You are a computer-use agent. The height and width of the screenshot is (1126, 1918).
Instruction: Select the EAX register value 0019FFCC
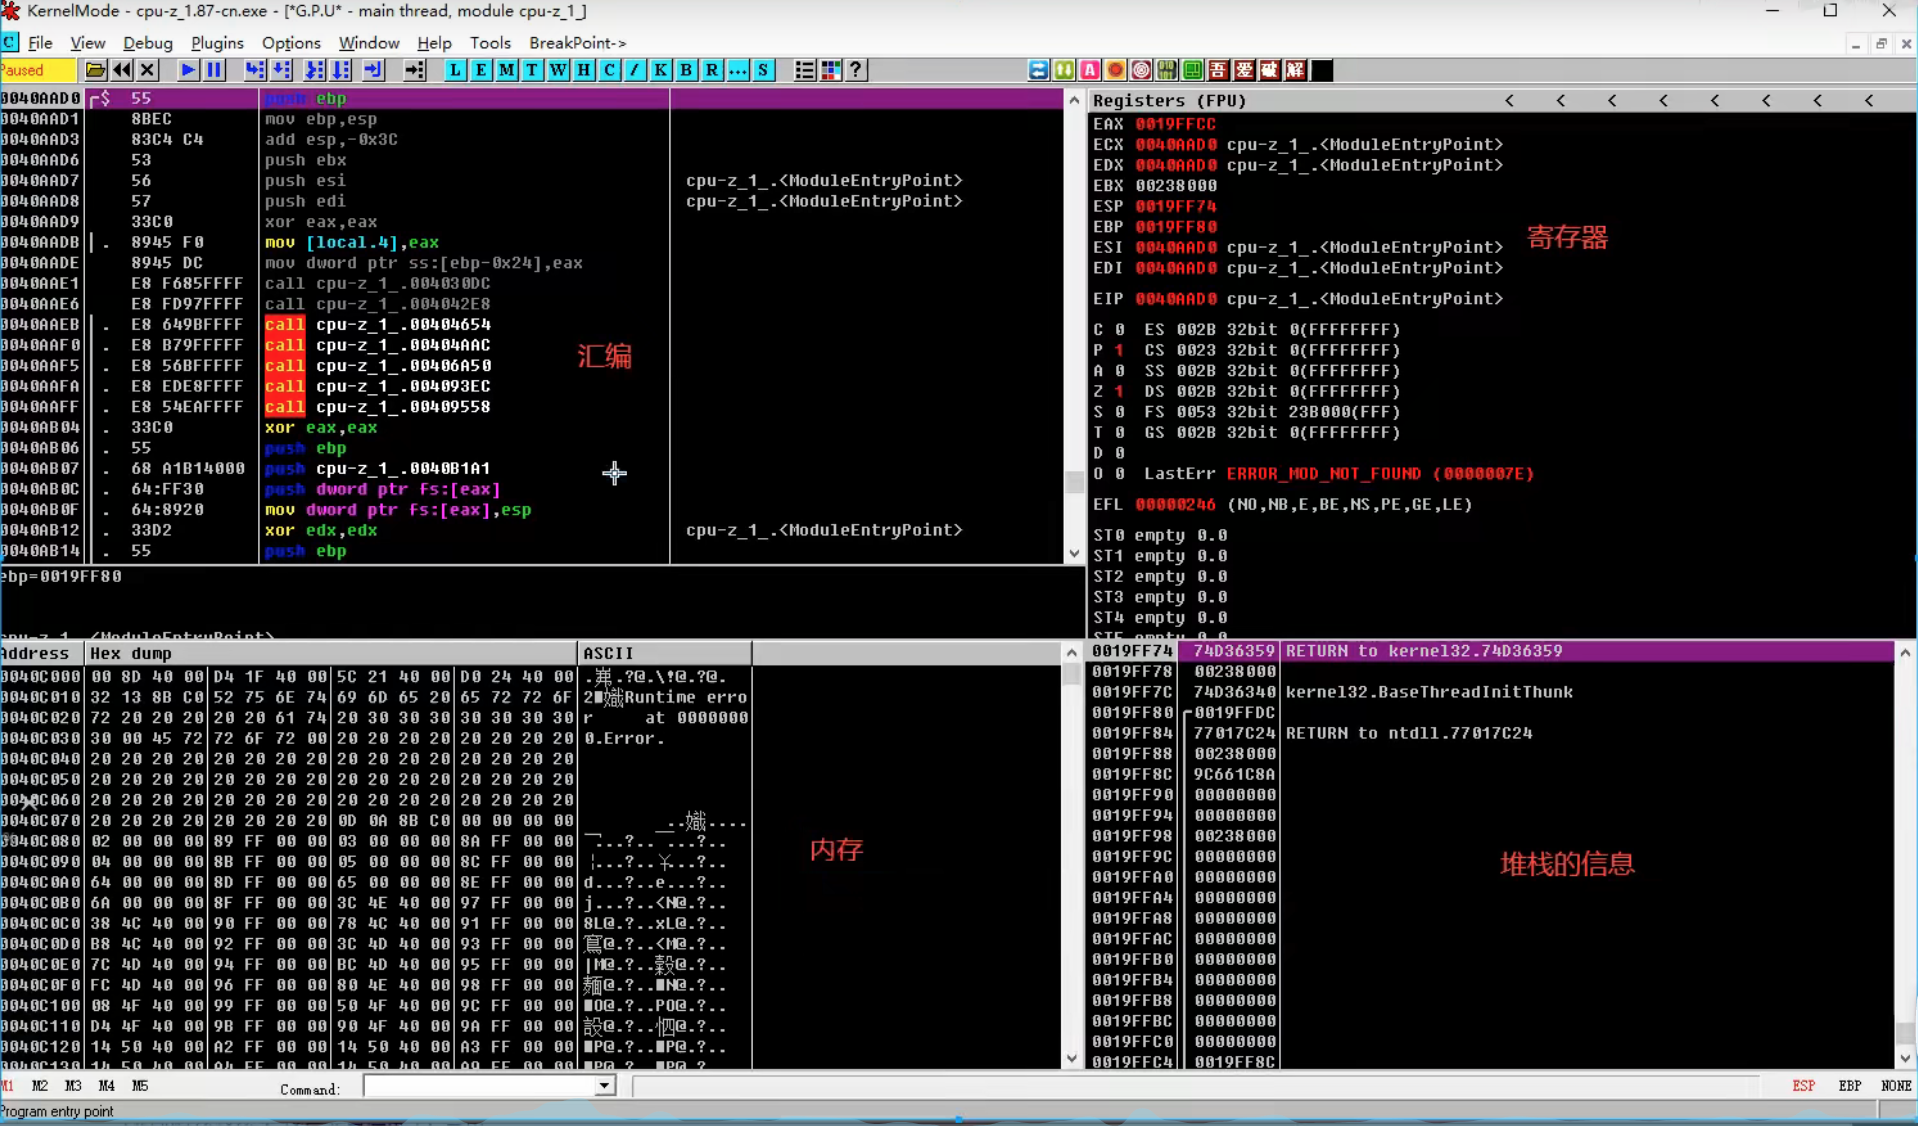pyautogui.click(x=1175, y=124)
